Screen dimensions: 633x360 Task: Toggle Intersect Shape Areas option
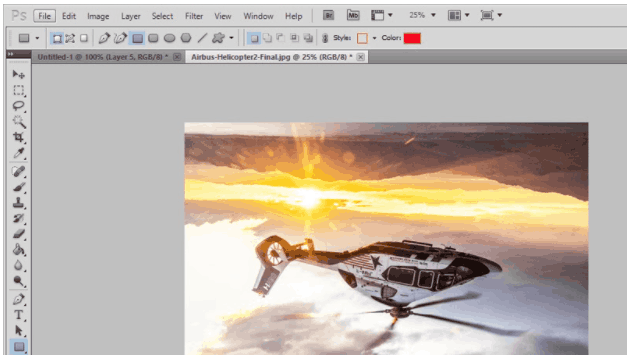coord(294,38)
